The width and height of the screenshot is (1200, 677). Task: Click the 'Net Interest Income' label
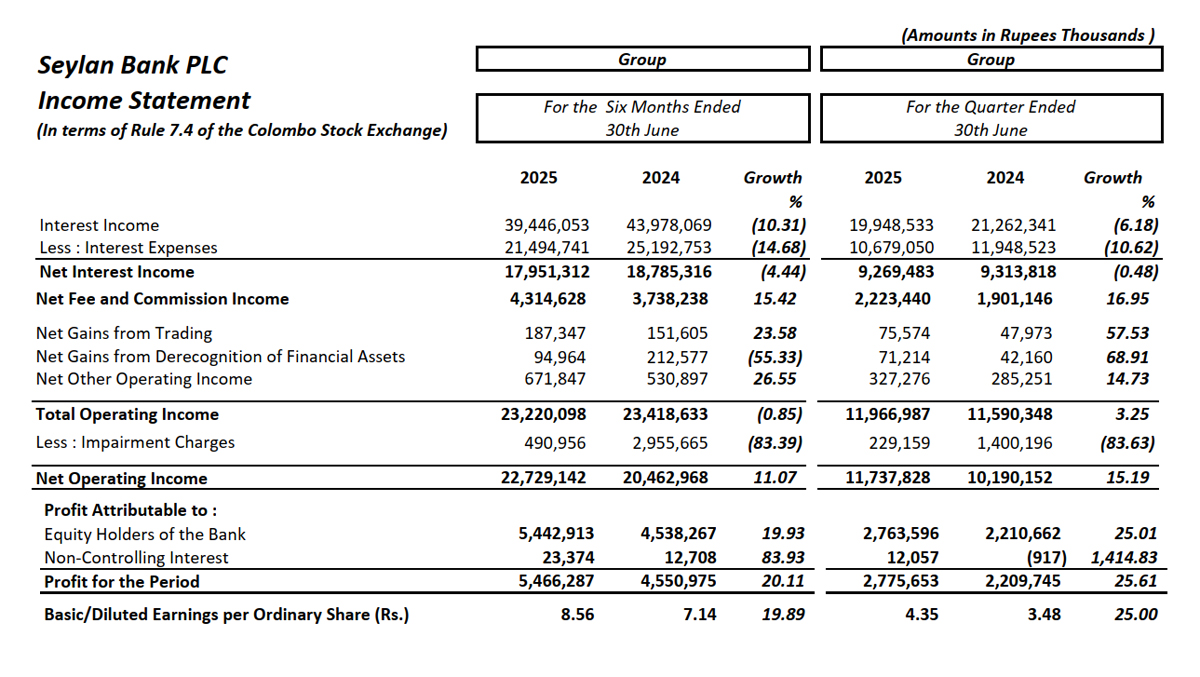pos(117,271)
